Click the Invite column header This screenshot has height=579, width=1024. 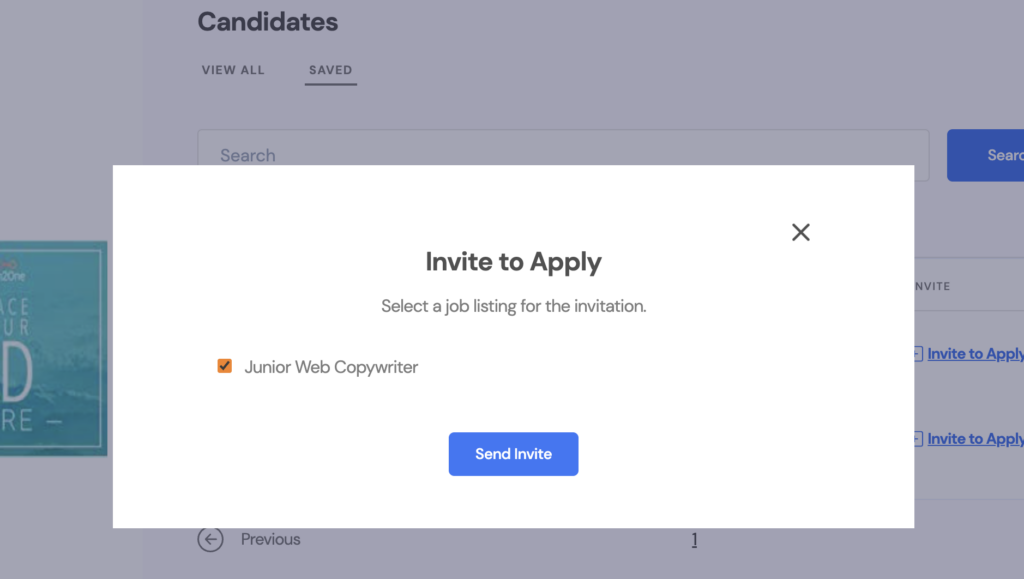(x=932, y=286)
